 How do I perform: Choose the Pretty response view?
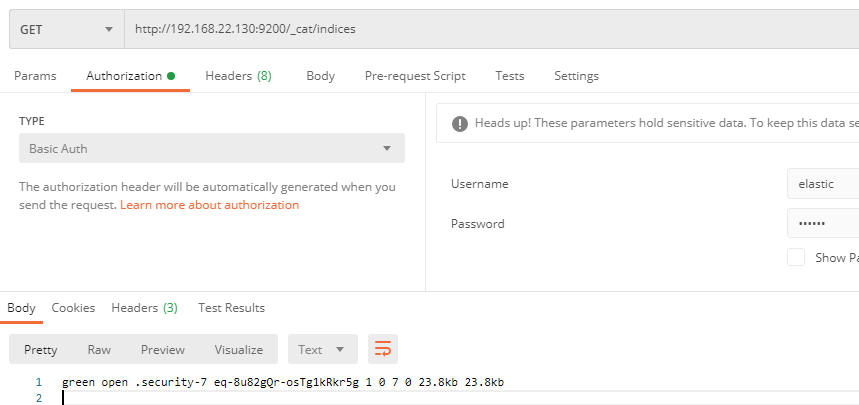point(41,350)
